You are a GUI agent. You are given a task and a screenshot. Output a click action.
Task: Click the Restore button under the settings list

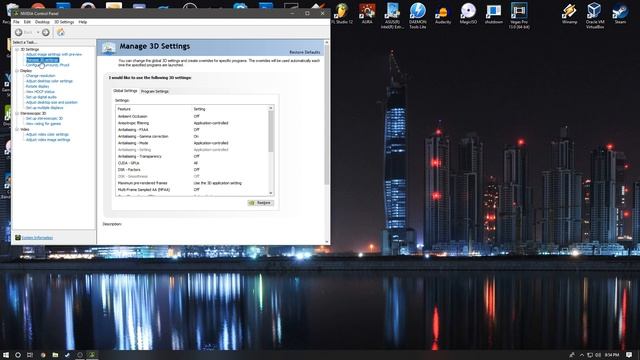[260, 203]
